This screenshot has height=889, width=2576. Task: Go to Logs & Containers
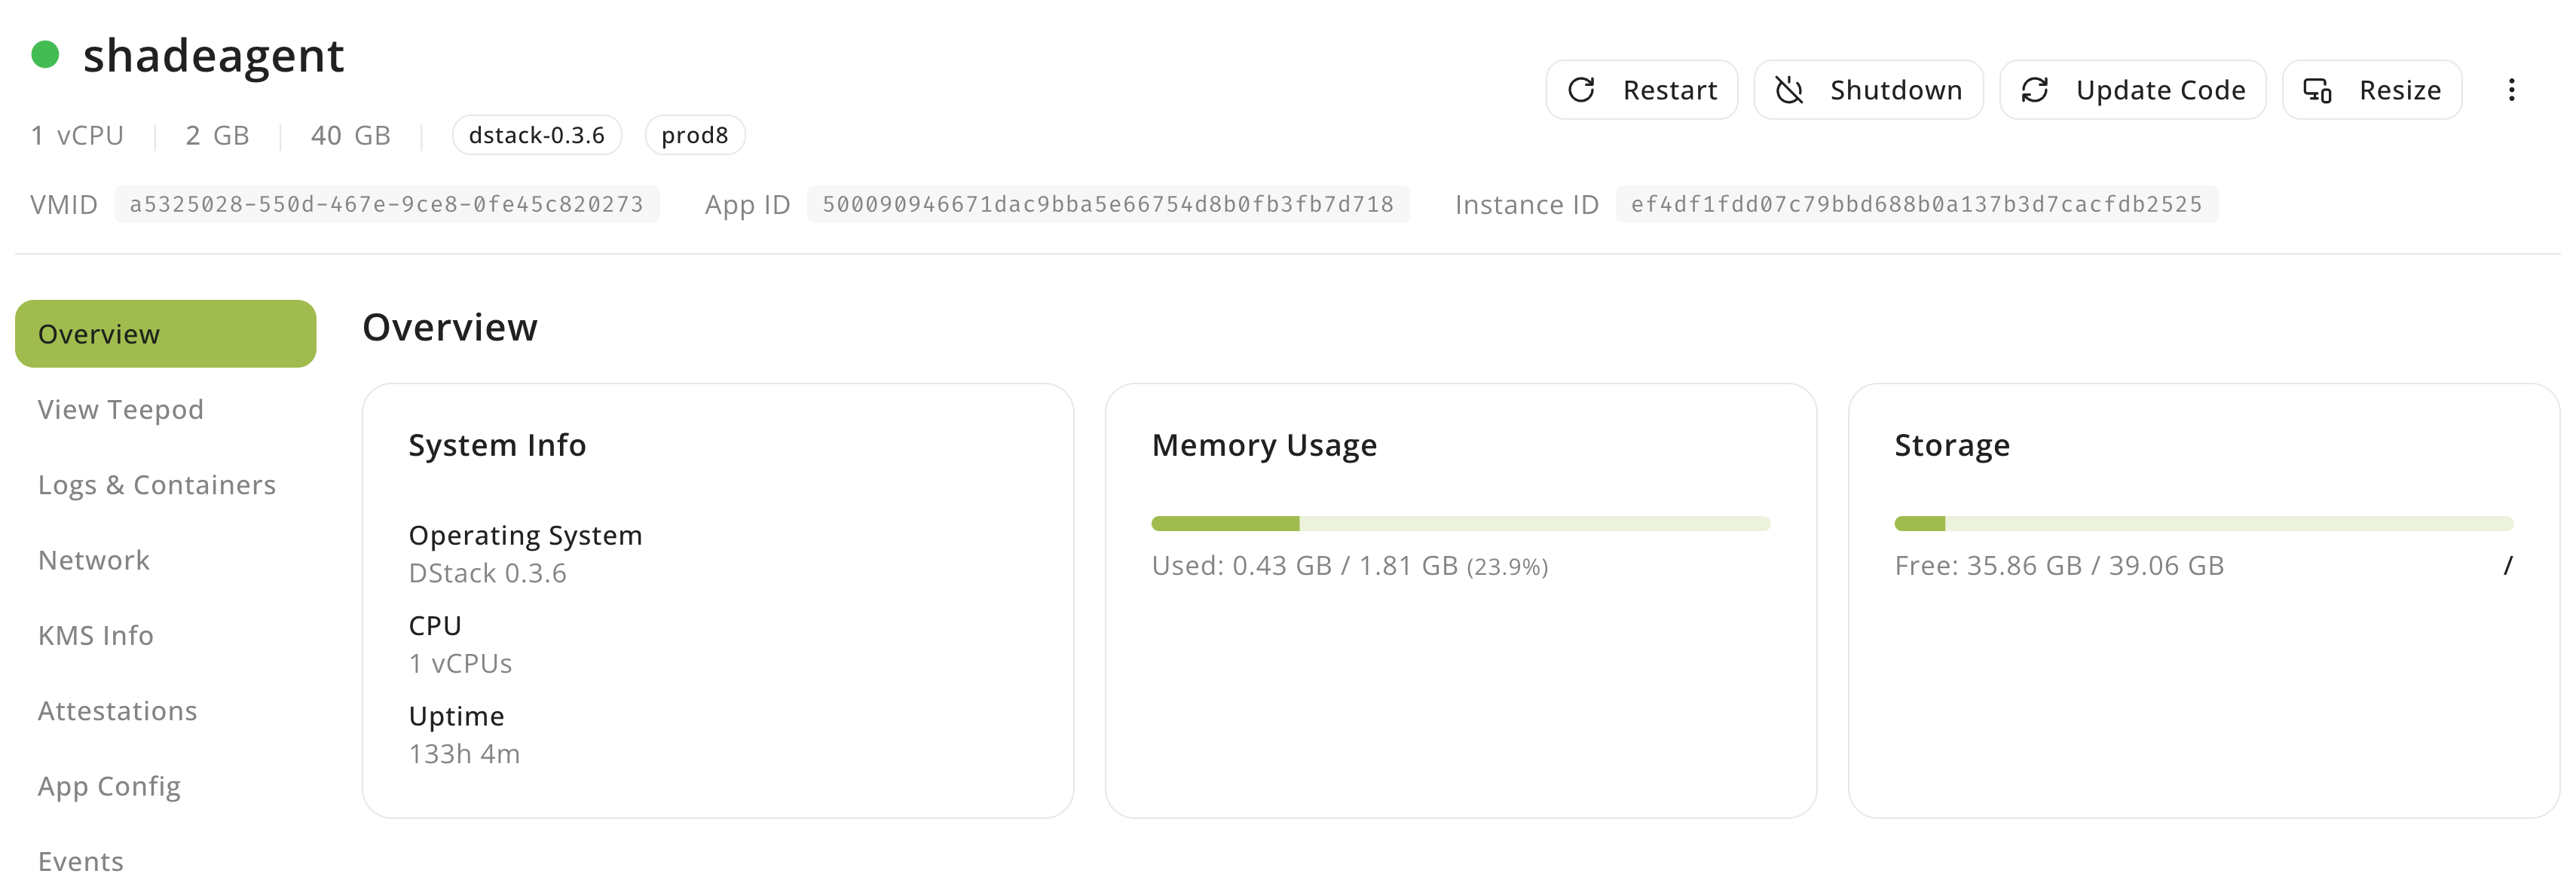[x=157, y=485]
